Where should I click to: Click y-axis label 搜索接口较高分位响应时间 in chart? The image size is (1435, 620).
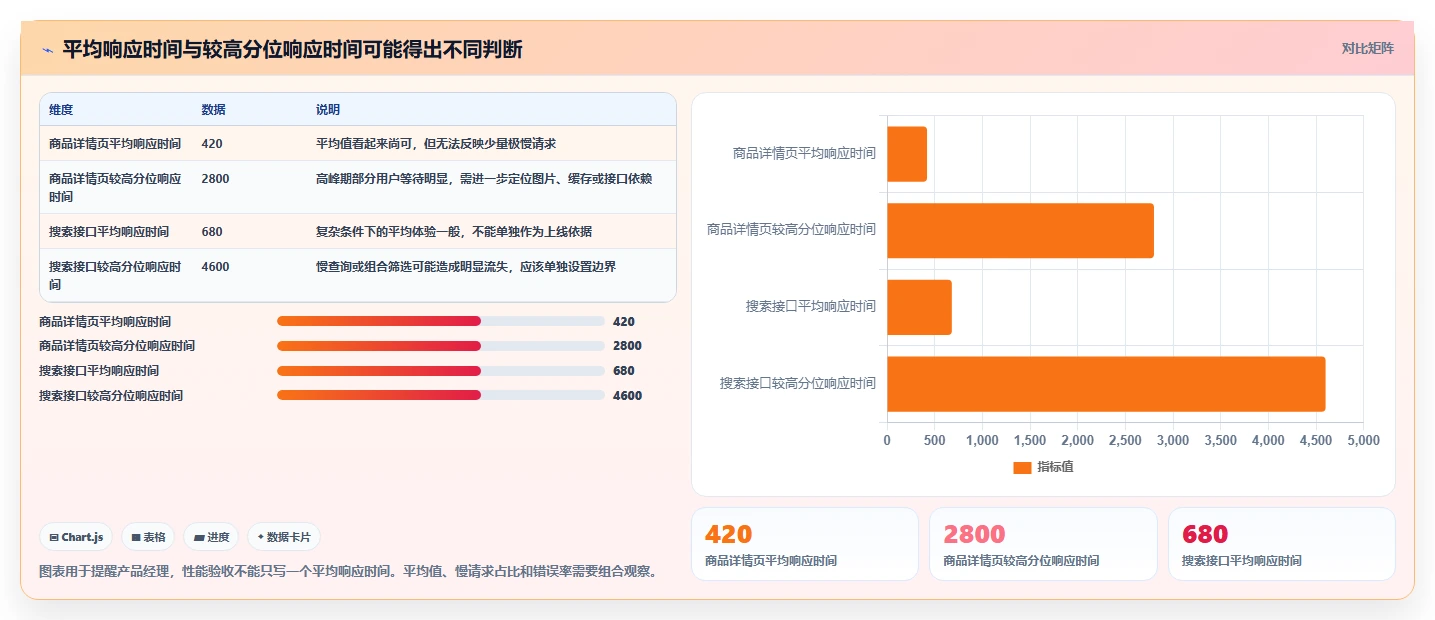(x=798, y=383)
